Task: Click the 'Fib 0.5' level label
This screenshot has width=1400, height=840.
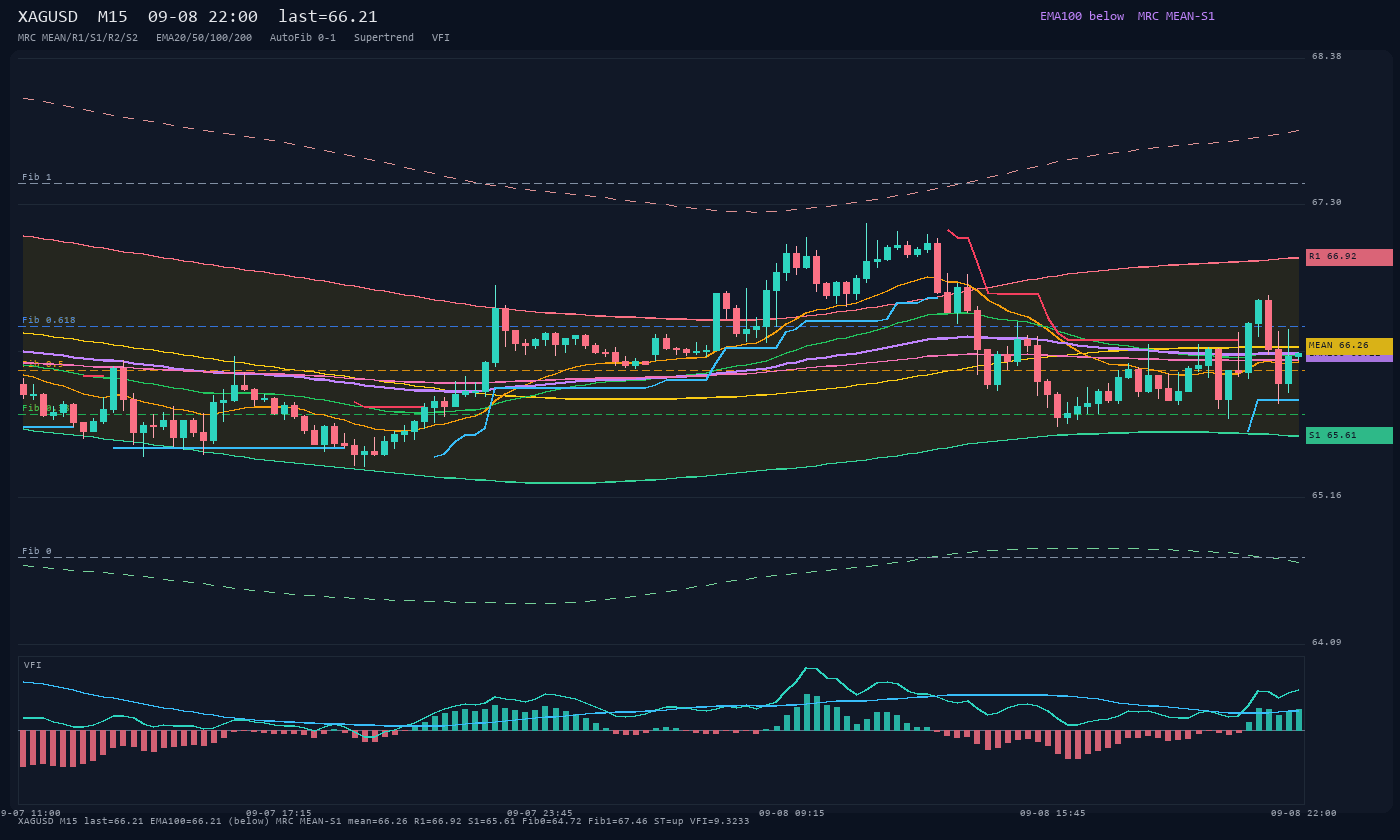Action: [x=43, y=364]
